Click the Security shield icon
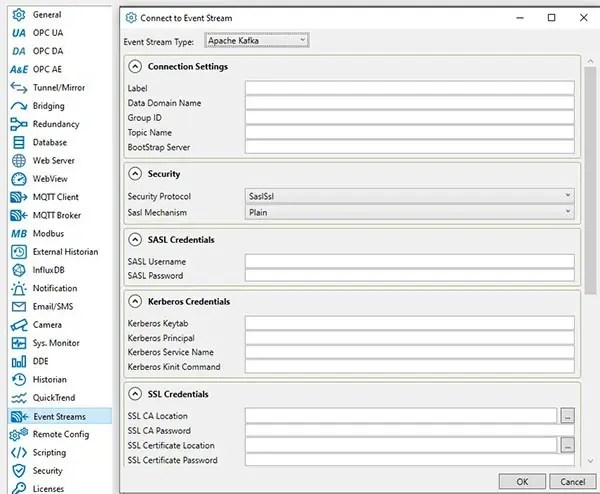600x494 pixels. click(19, 471)
